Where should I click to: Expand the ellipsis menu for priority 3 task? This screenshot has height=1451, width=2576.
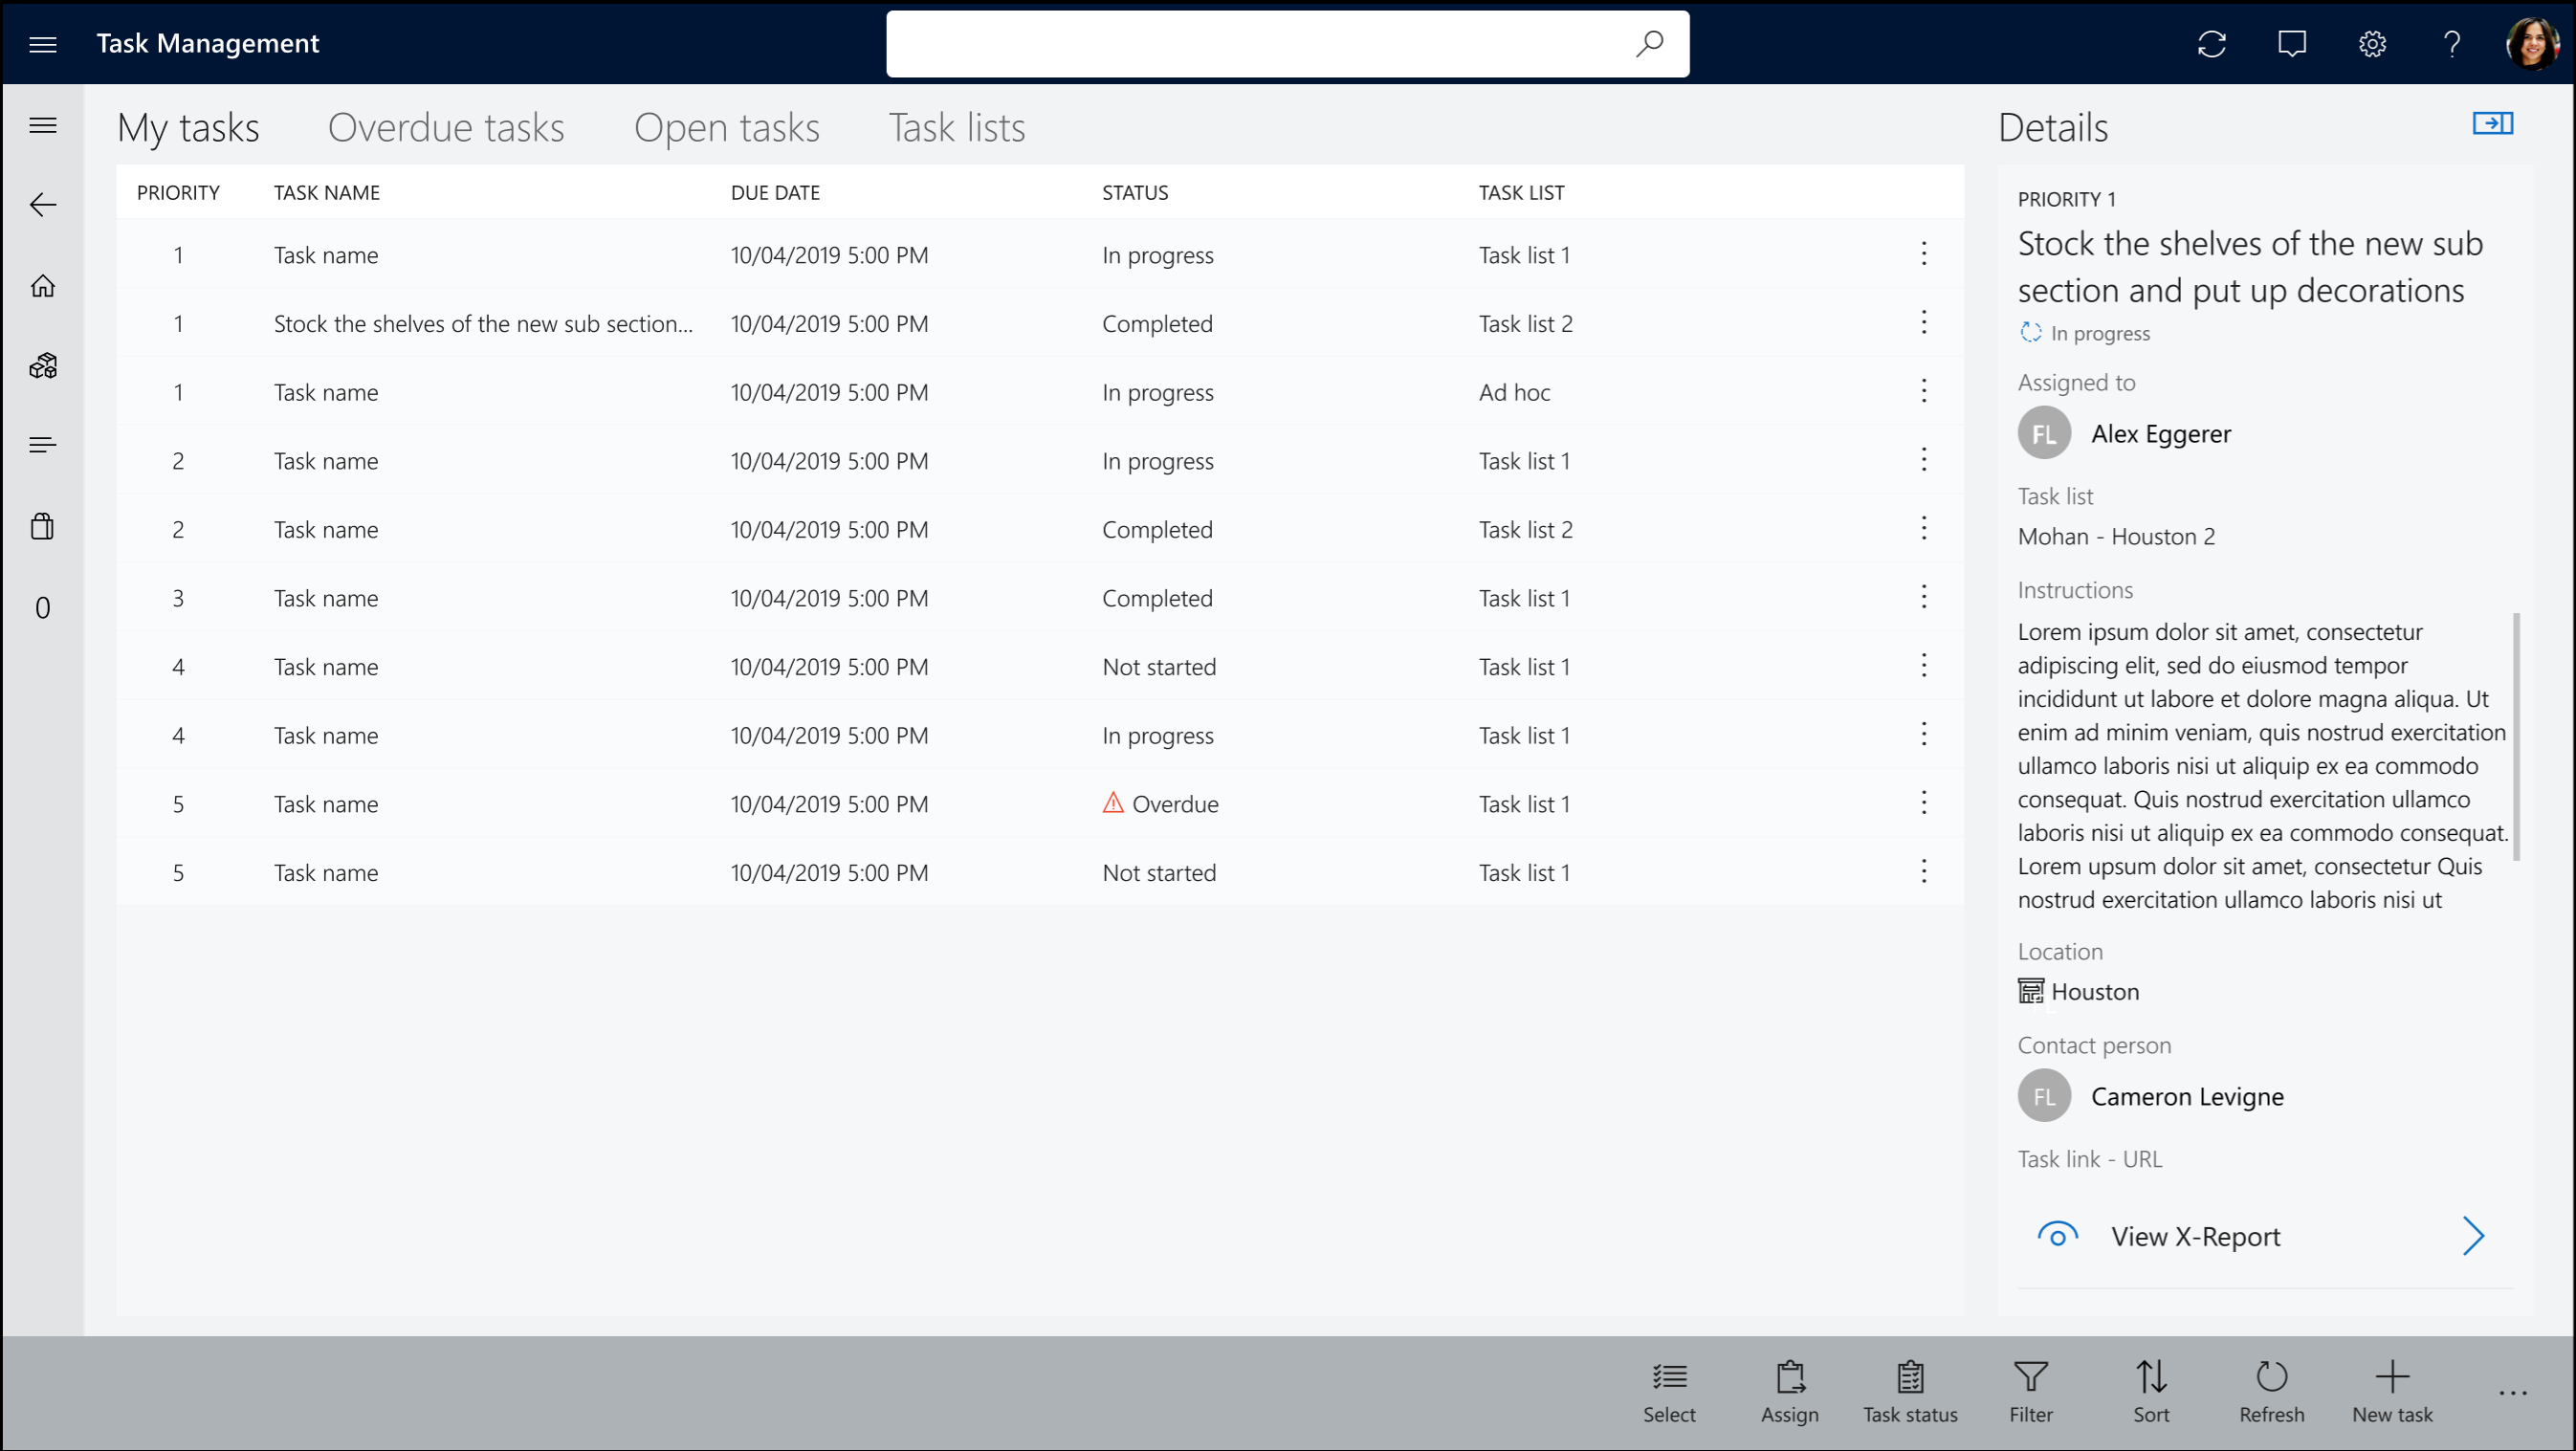(x=1924, y=596)
